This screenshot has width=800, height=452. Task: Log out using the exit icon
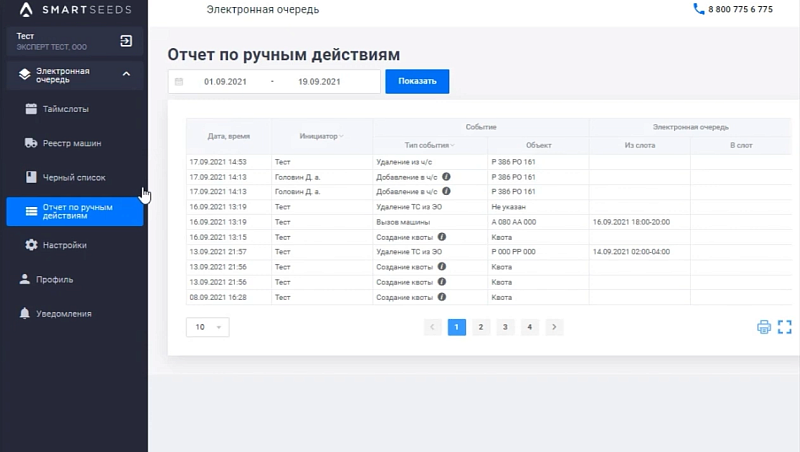(x=126, y=41)
